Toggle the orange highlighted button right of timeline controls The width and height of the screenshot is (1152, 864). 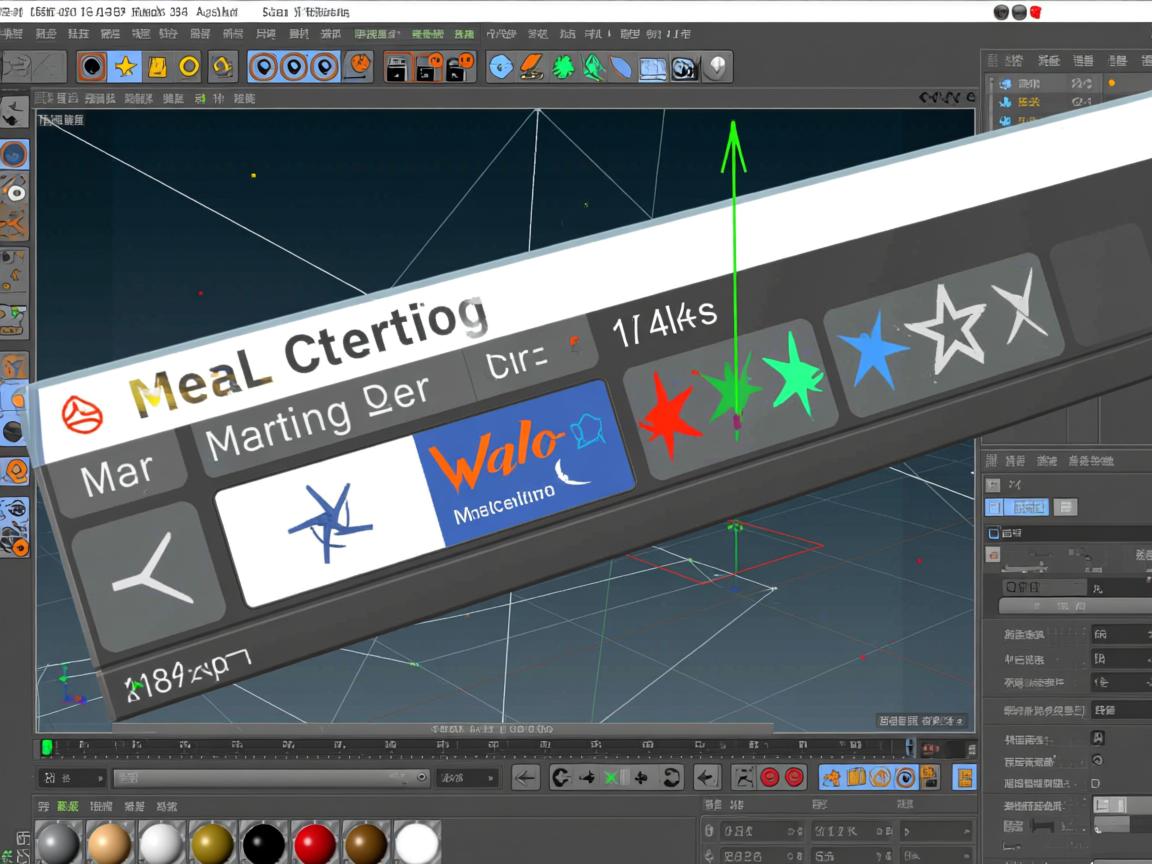pos(964,777)
